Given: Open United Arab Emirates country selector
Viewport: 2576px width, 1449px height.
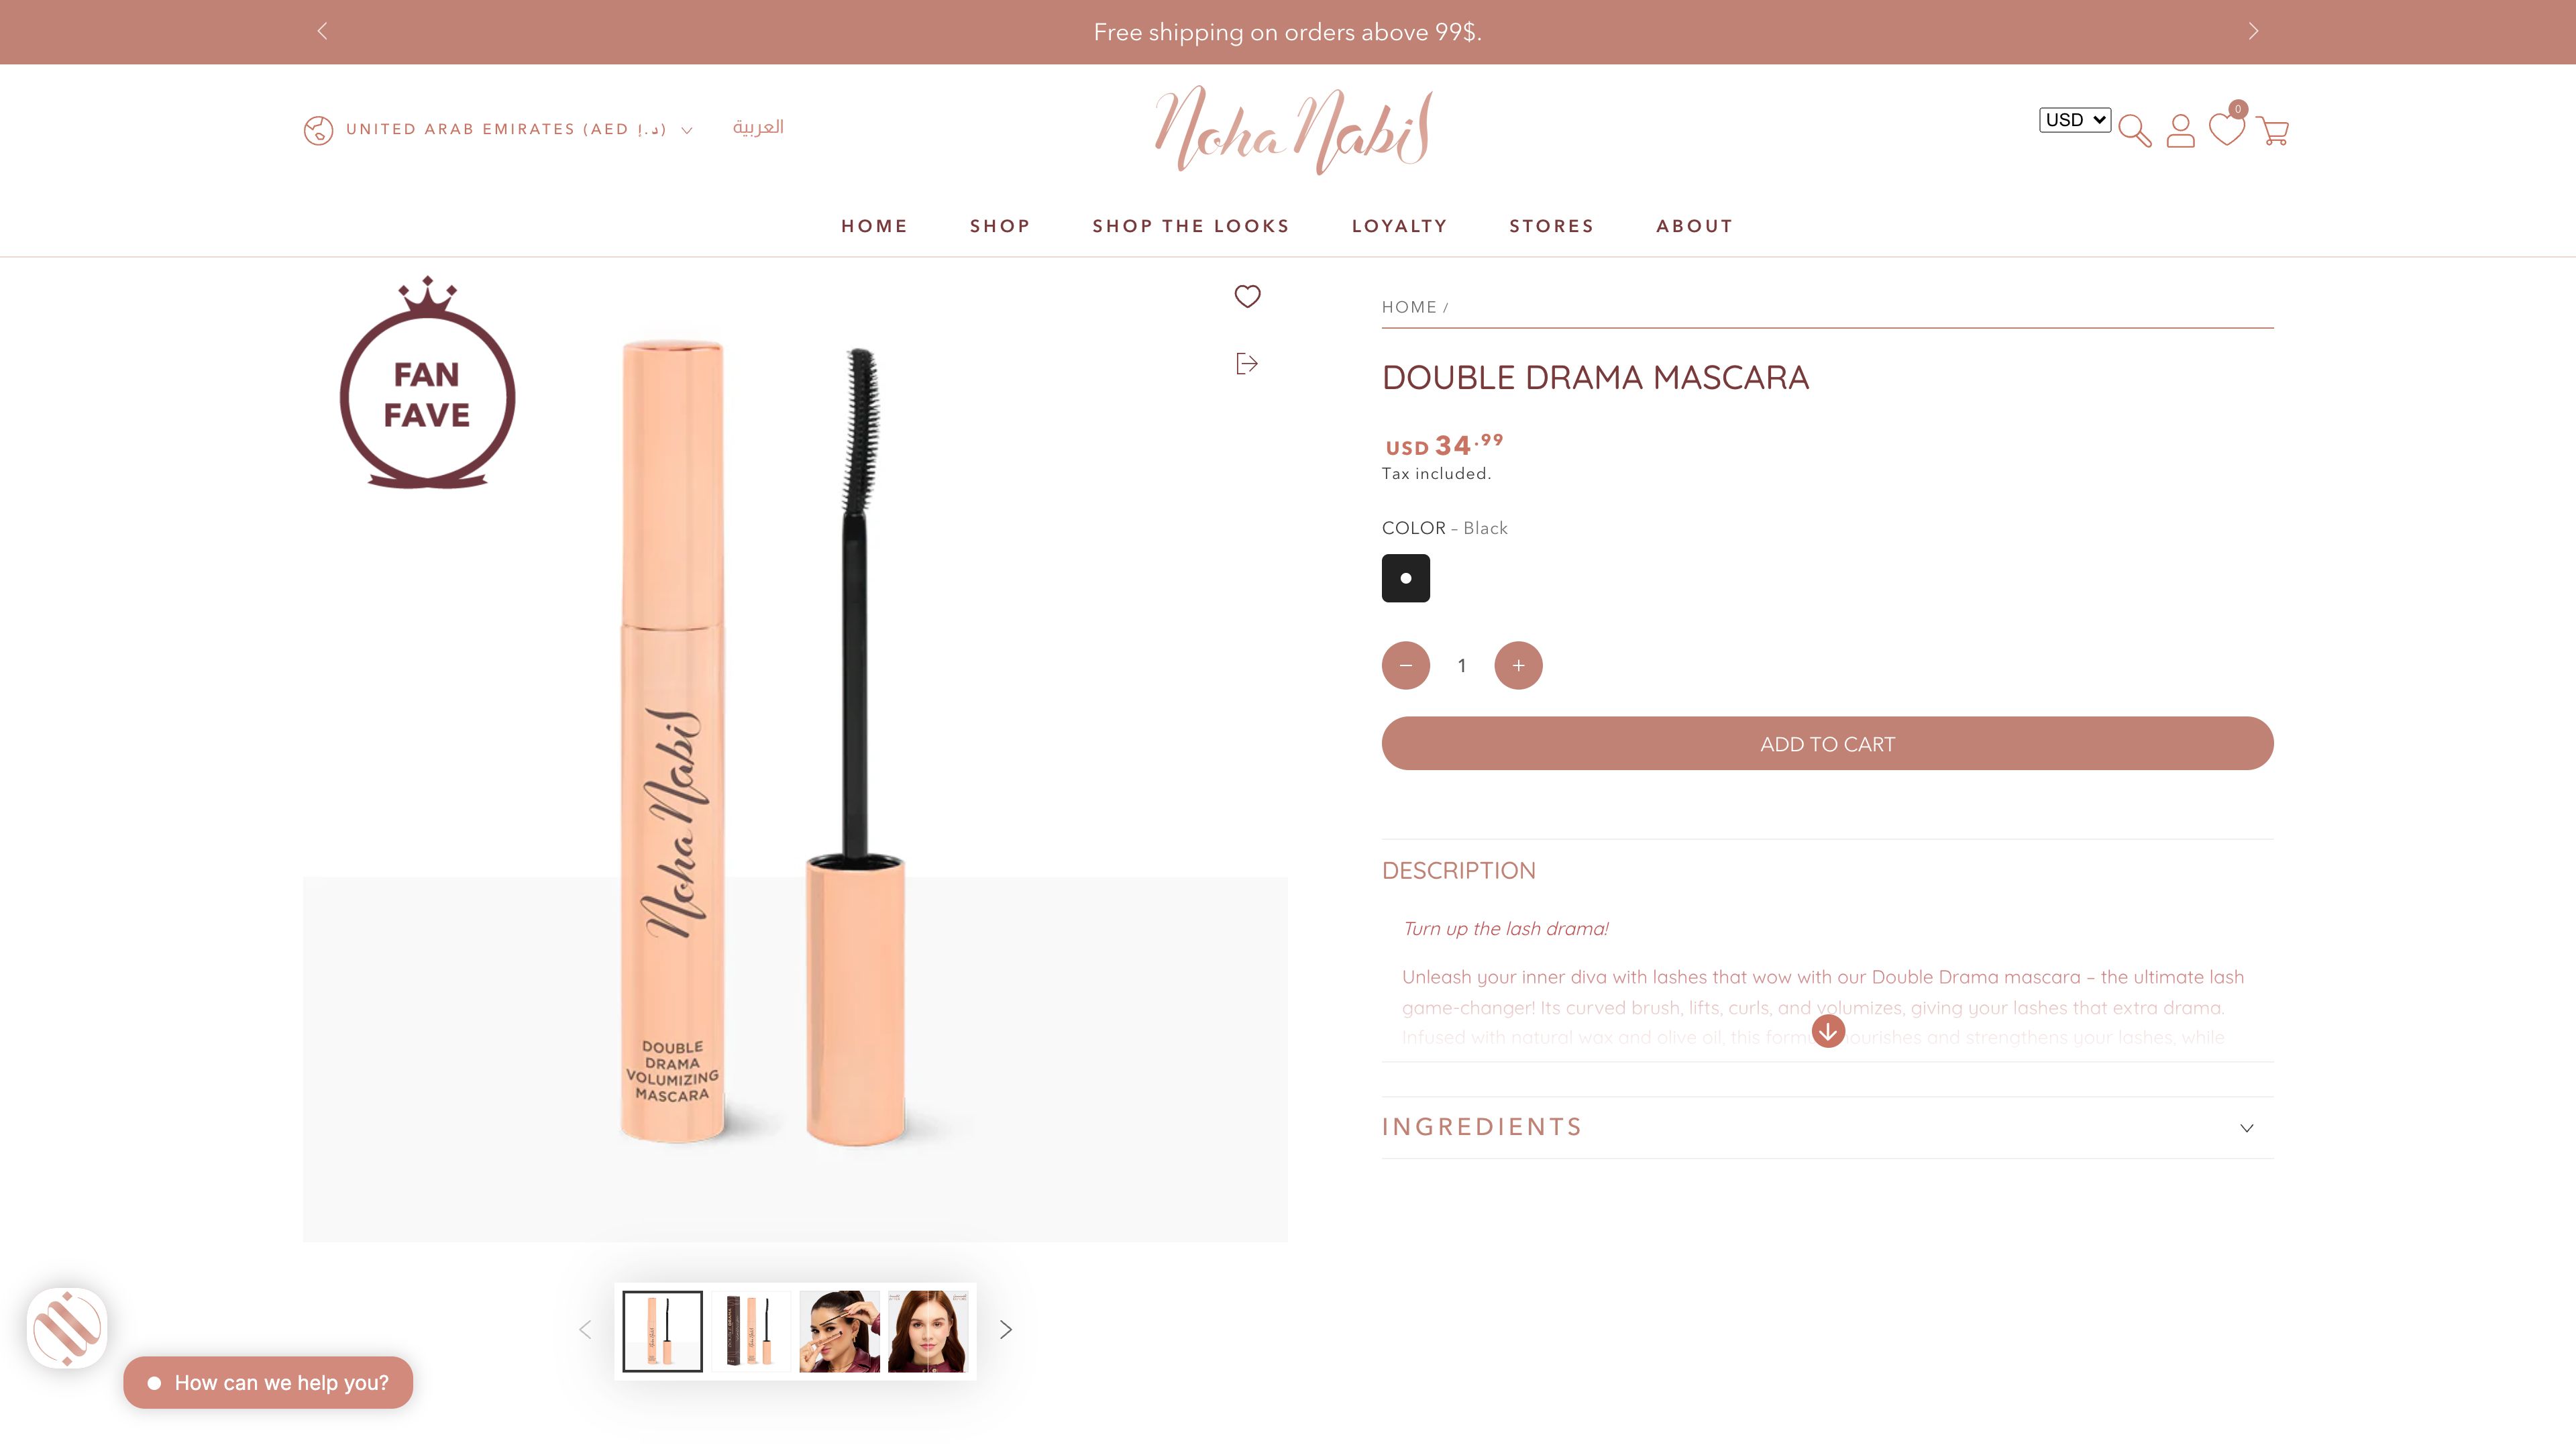Looking at the screenshot, I should [498, 130].
